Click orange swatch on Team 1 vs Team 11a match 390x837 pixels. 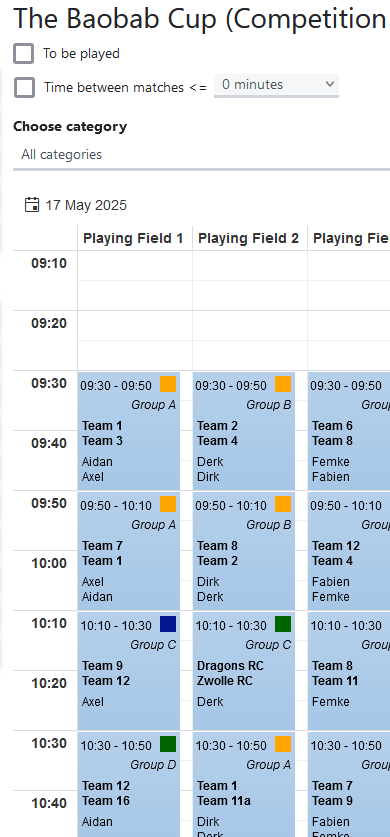pyautogui.click(x=283, y=744)
